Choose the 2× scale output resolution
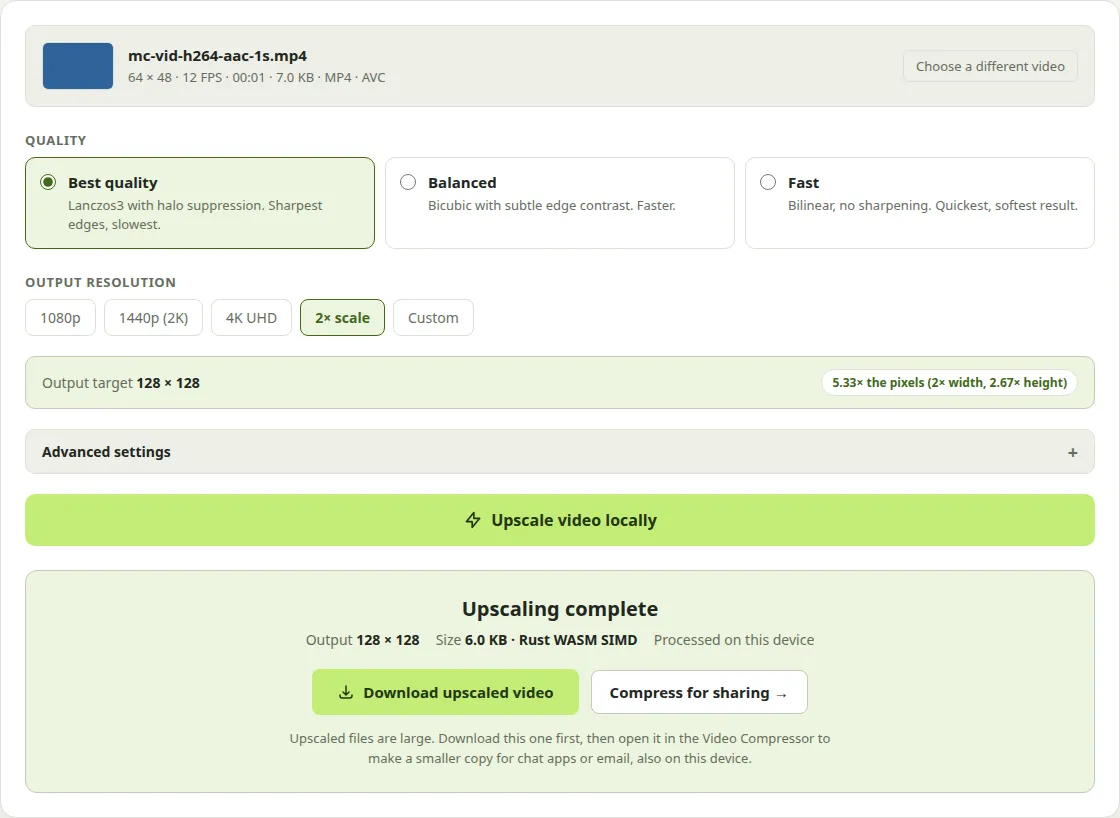 tap(342, 317)
